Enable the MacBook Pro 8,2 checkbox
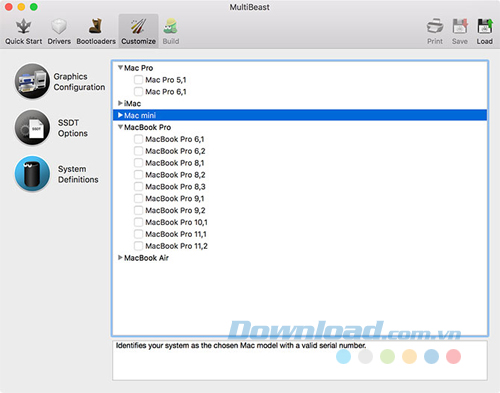500x393 pixels. click(138, 175)
